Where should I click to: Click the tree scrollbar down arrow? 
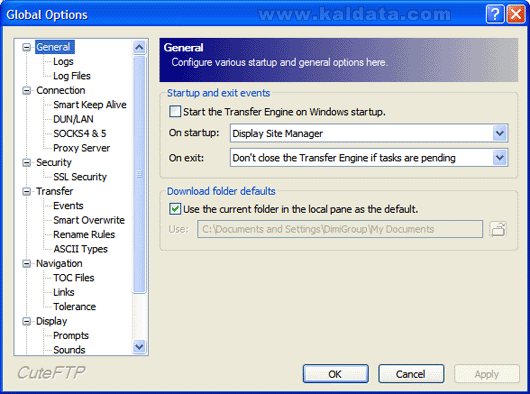pos(139,347)
